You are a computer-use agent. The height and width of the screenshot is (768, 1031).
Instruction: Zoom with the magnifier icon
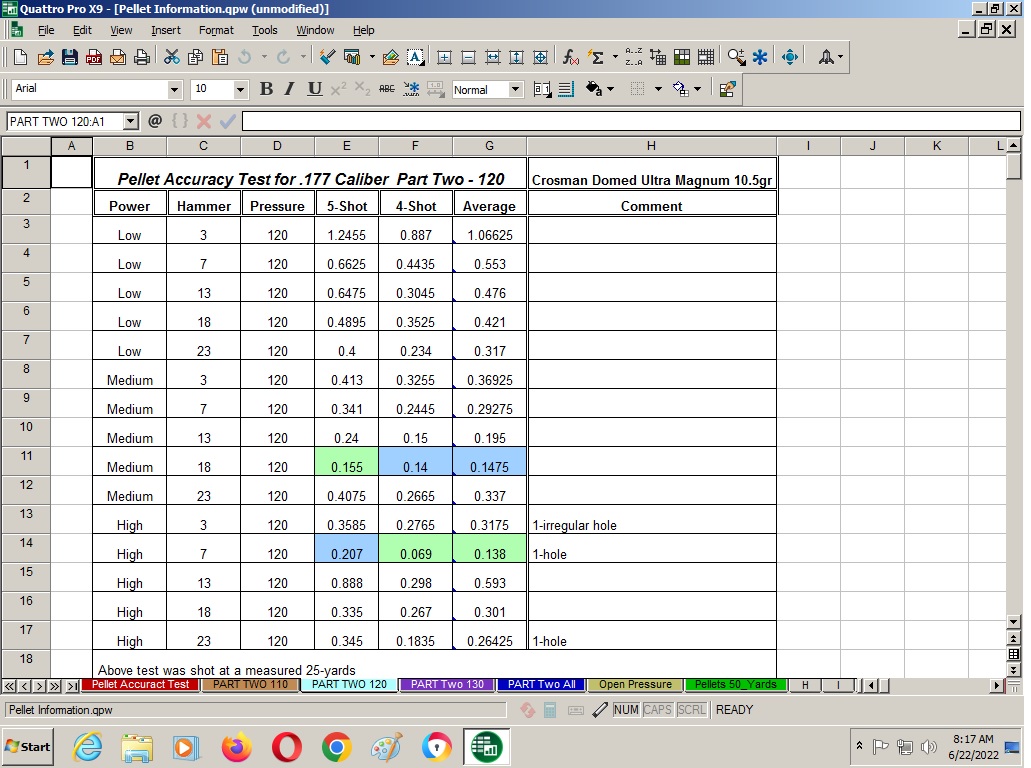pos(736,57)
